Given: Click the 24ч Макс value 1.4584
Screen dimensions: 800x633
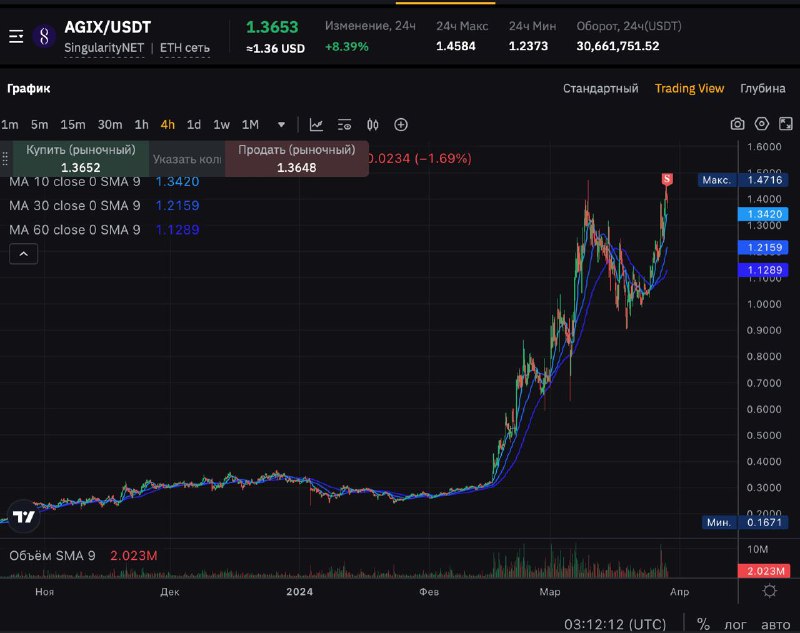Looking at the screenshot, I should coord(456,46).
